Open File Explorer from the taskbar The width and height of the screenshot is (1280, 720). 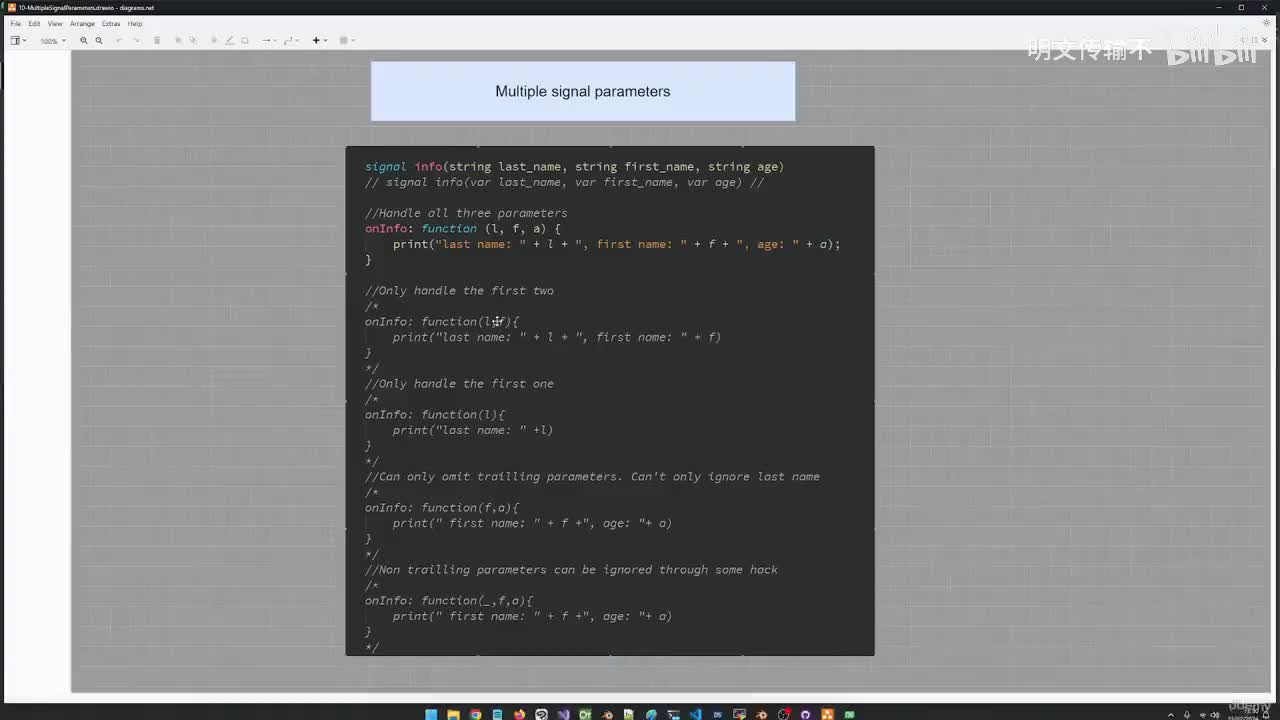click(453, 714)
